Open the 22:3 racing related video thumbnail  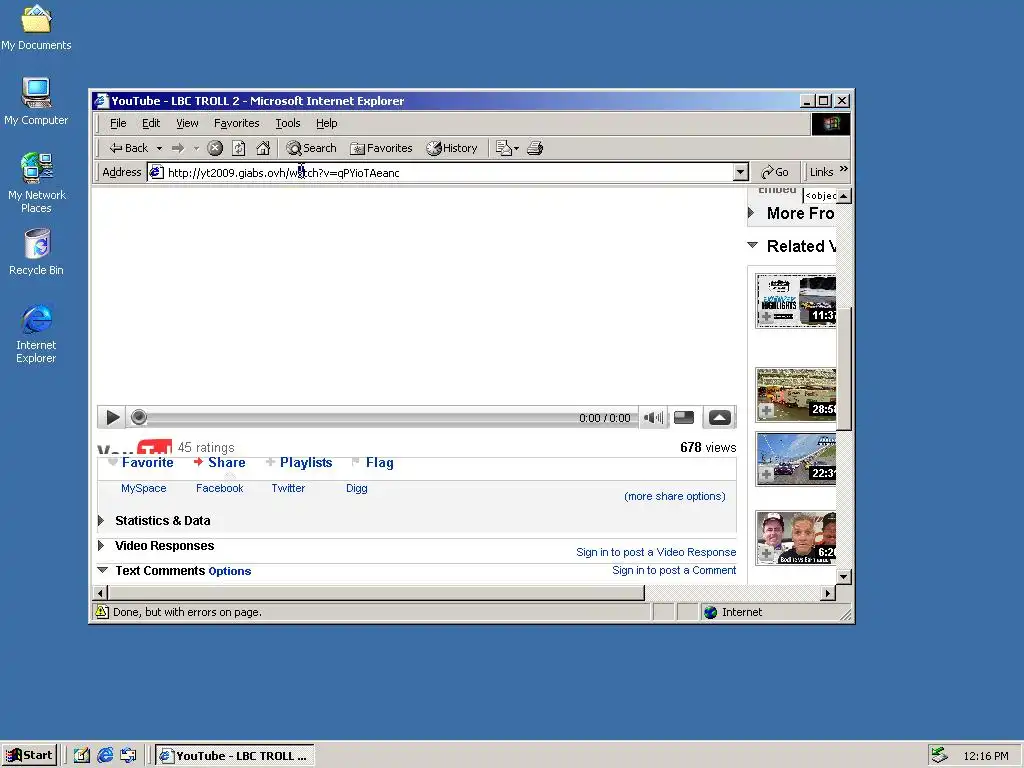[x=796, y=459]
